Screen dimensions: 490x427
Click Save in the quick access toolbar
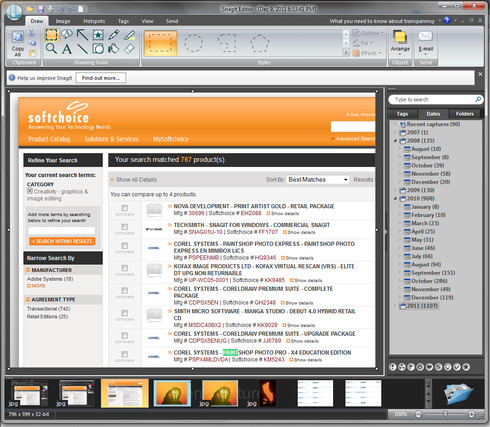tap(41, 9)
